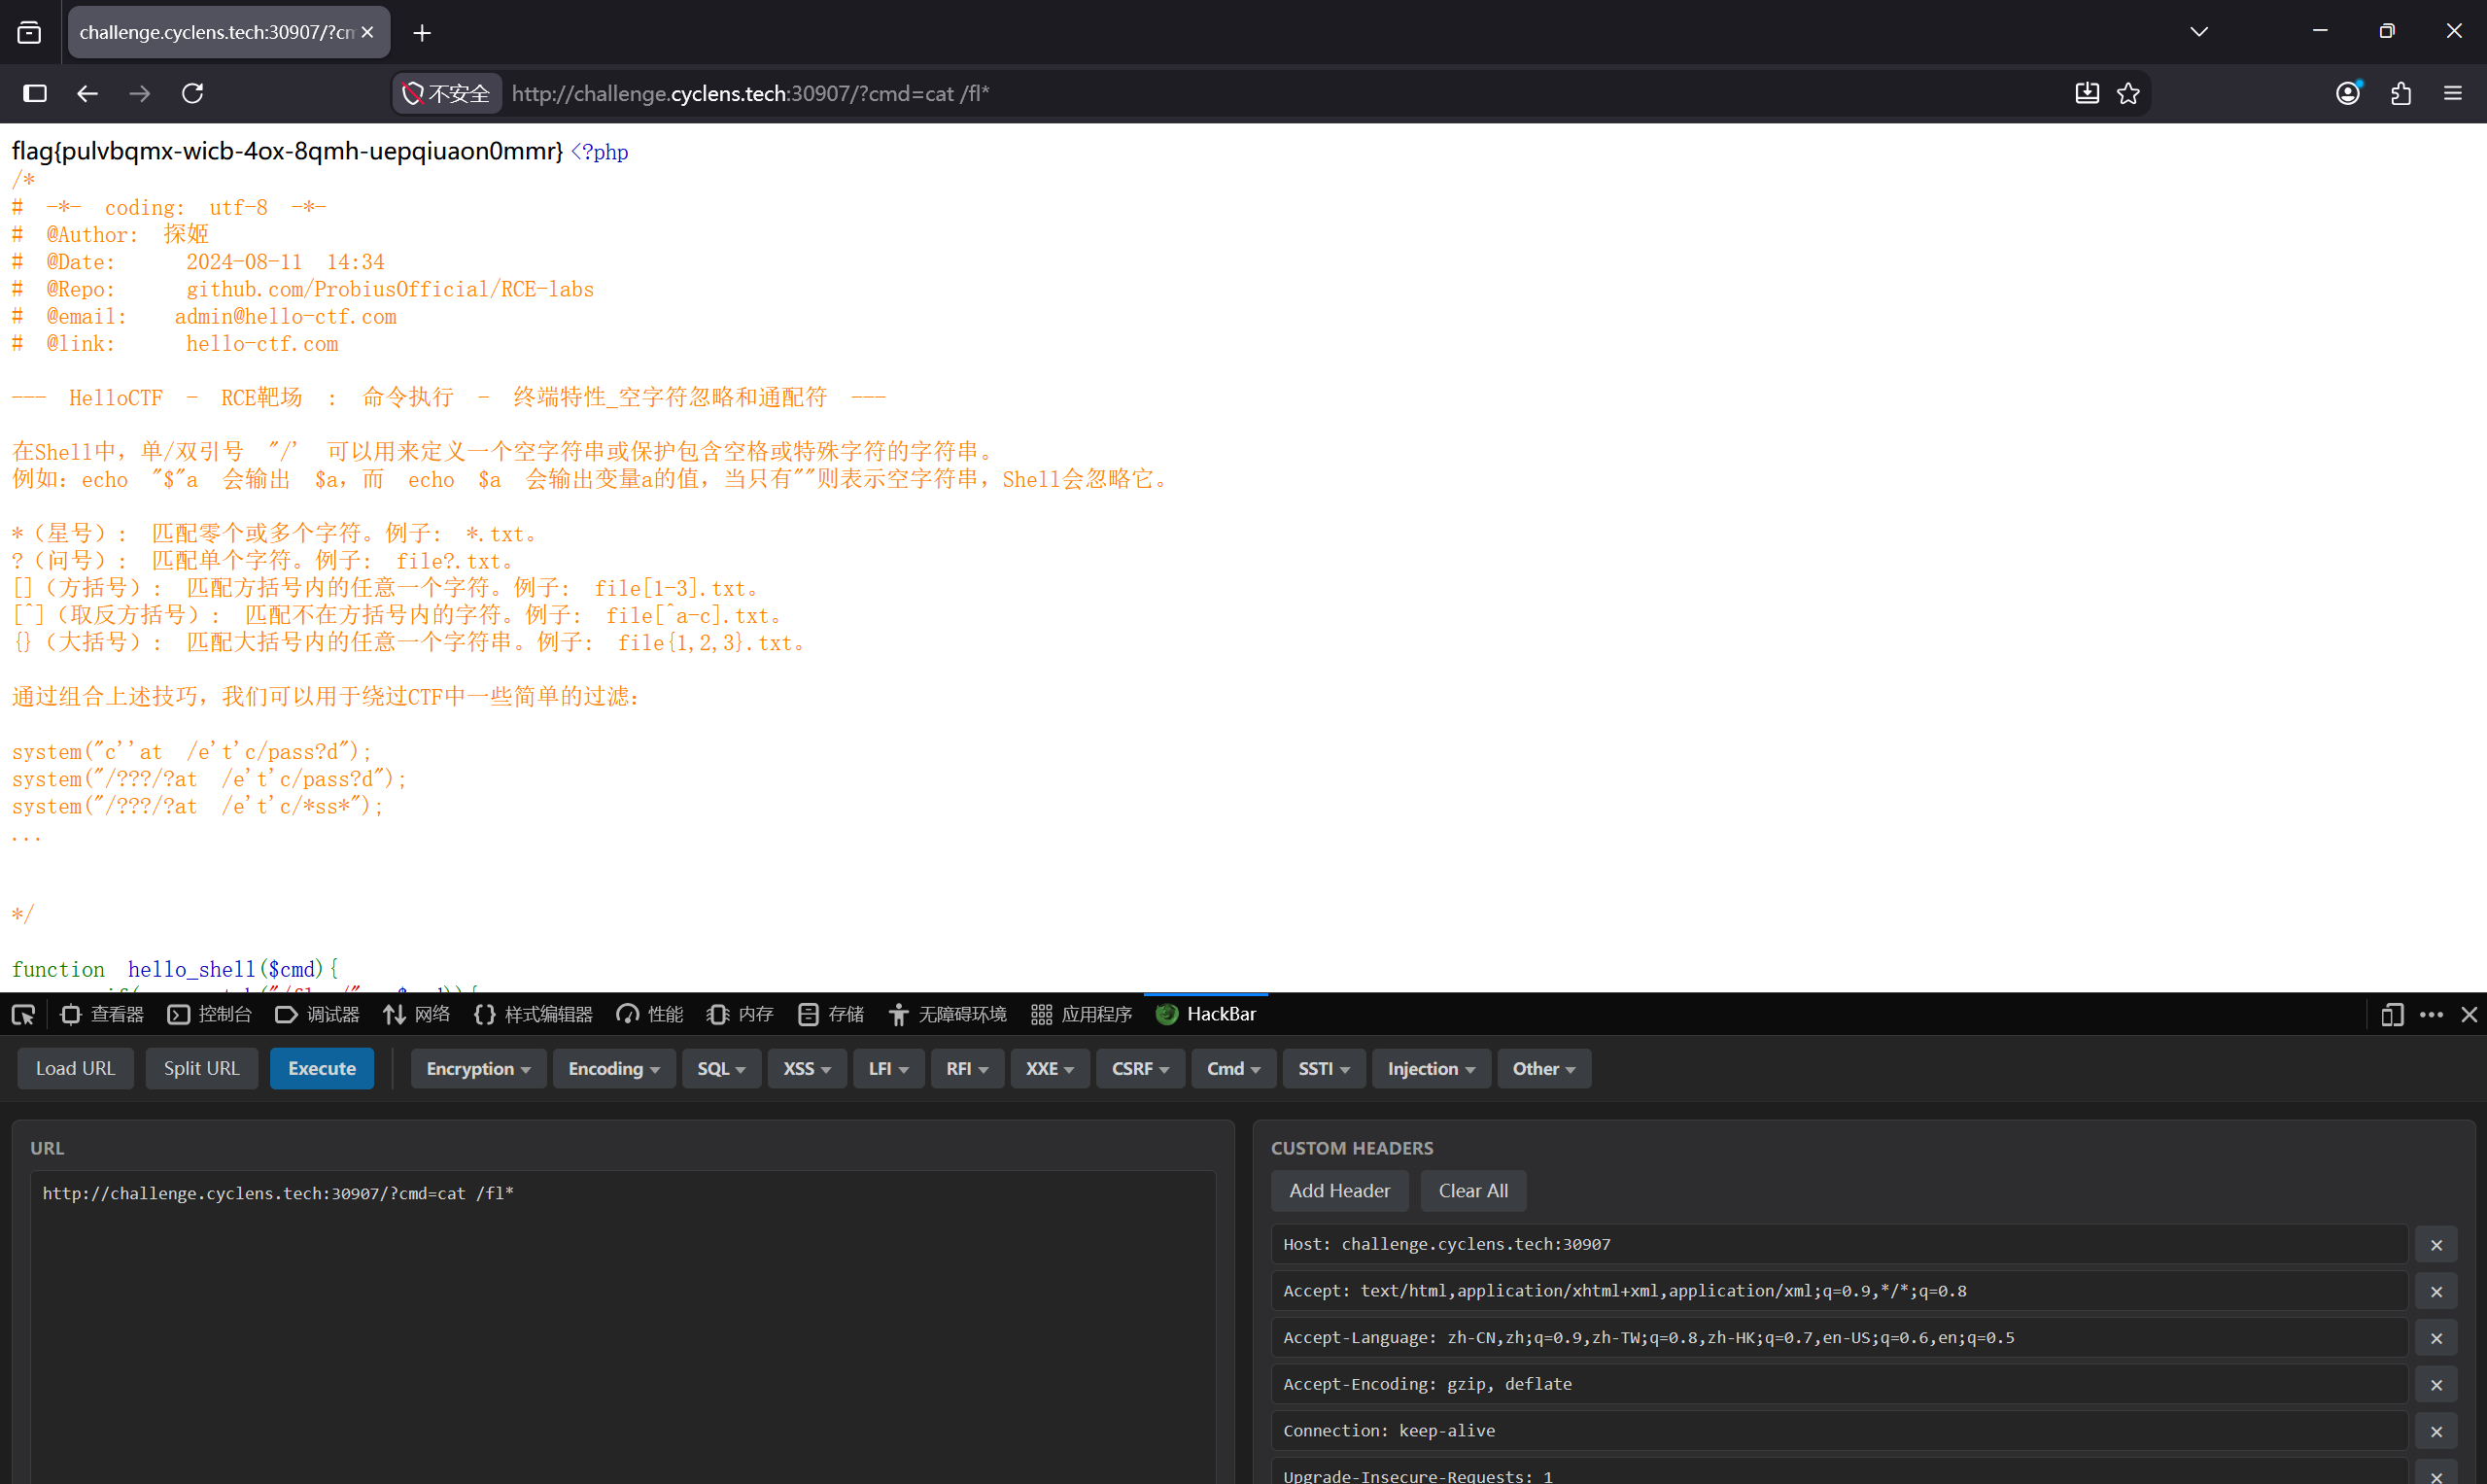Viewport: 2487px width, 1484px height.
Task: Expand the Cmd dropdown menu
Action: tap(1233, 1069)
